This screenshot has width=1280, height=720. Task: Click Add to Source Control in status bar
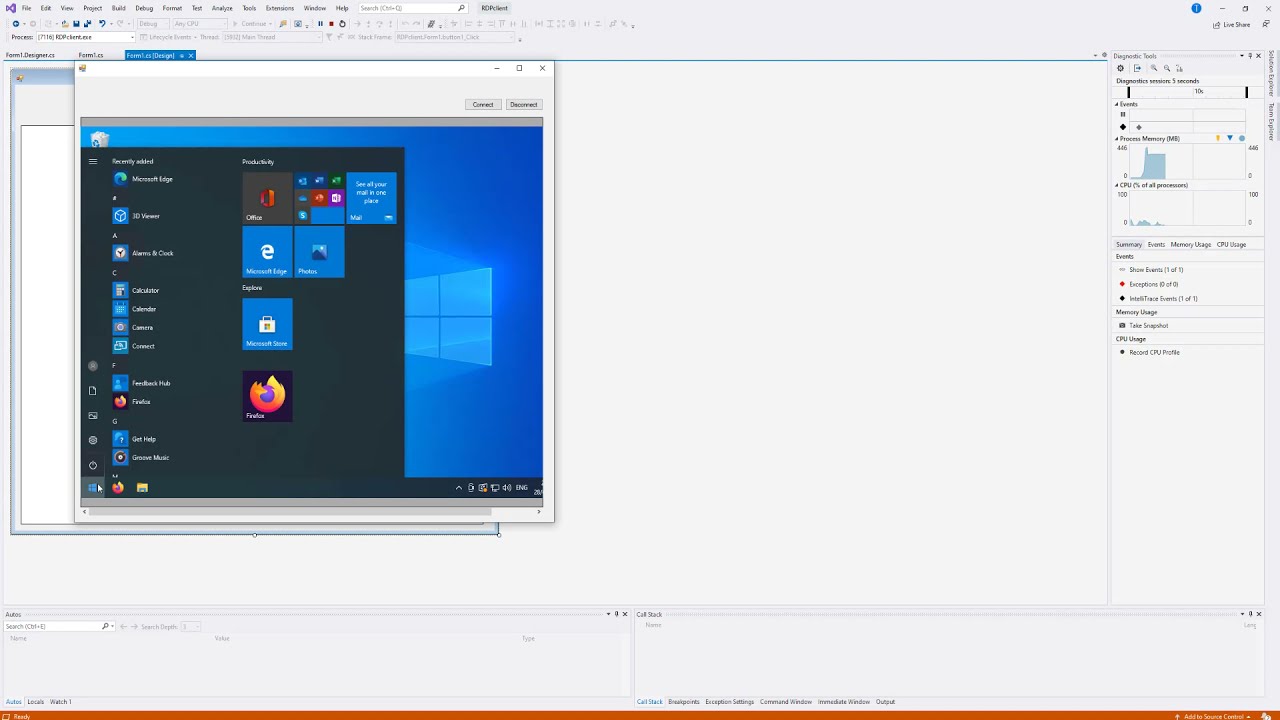1214,716
